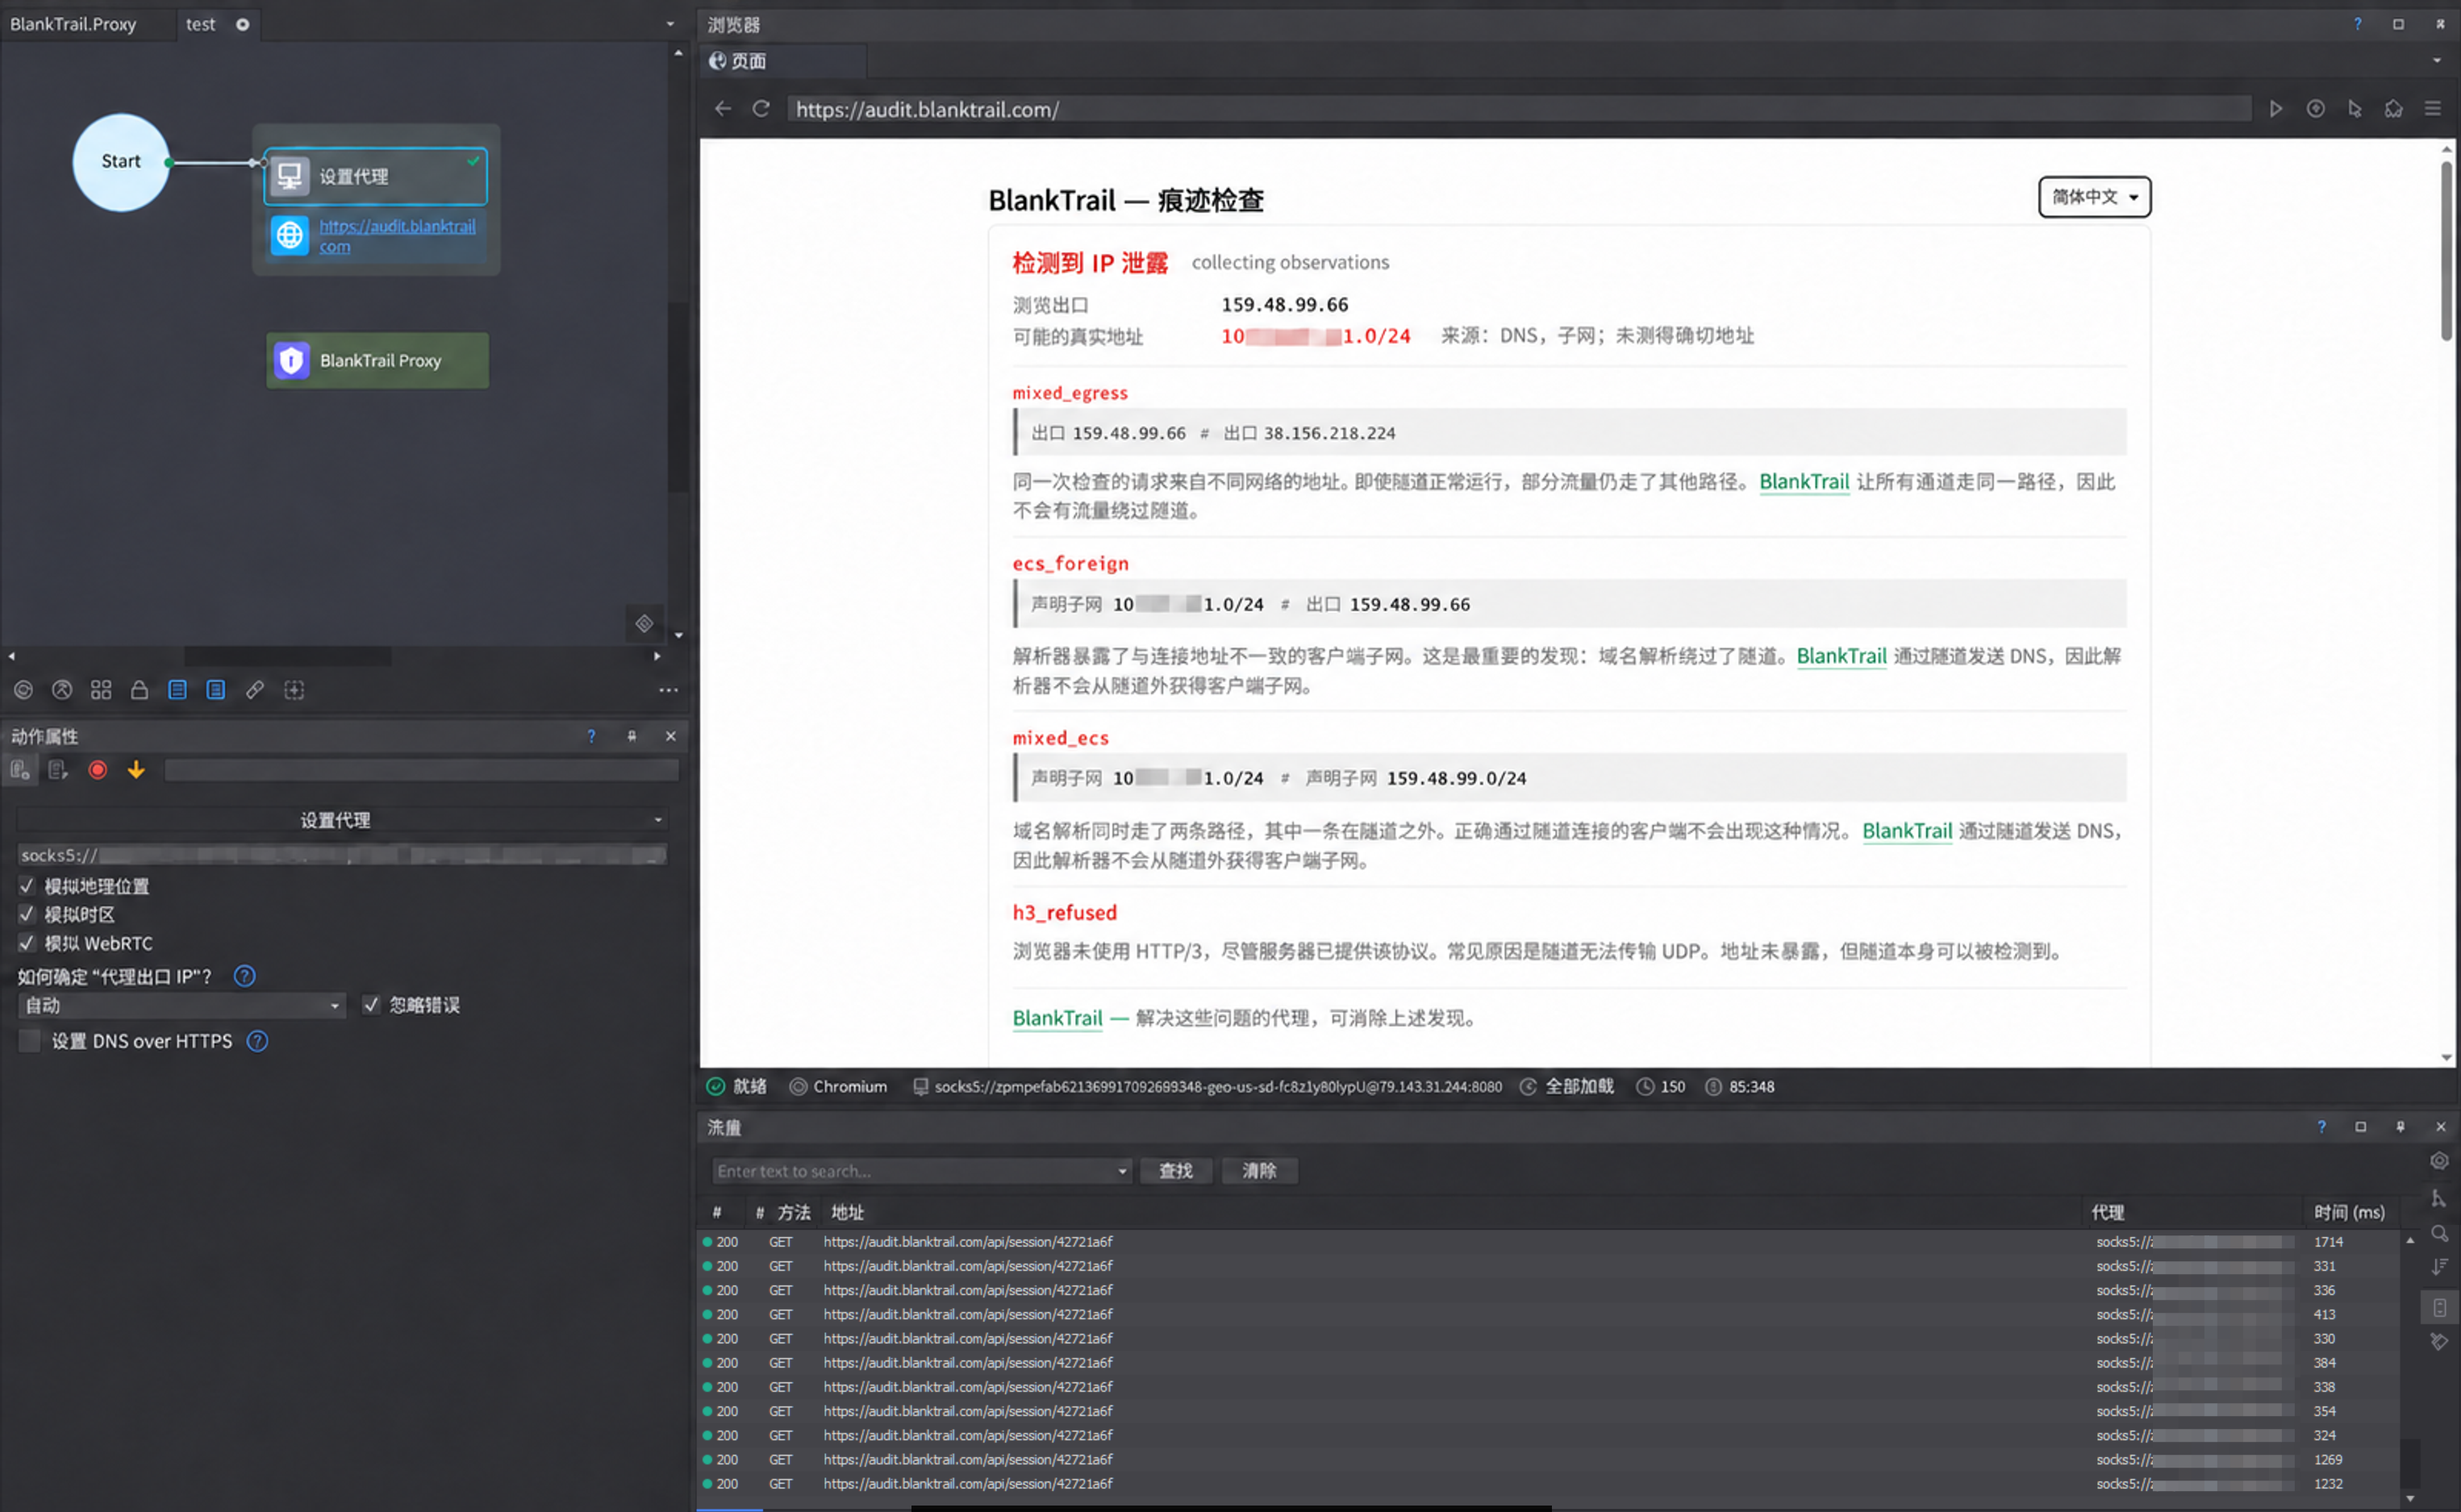Enable 设置 DNS over HTTPS checkbox
Screen dimensions: 2461x1512
pos(30,1041)
